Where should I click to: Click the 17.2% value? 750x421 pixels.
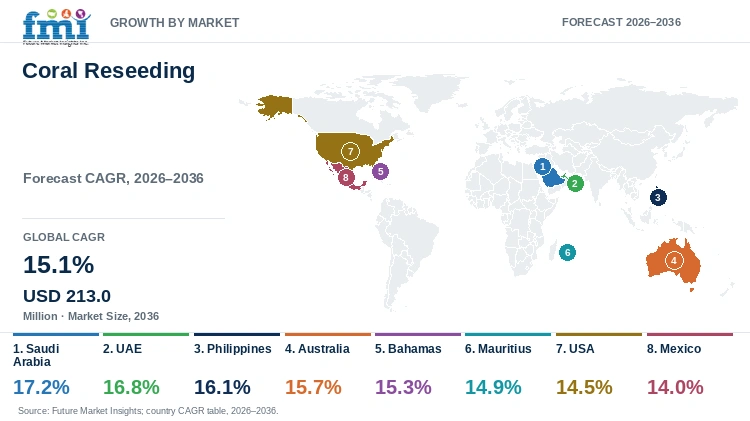pos(41,387)
